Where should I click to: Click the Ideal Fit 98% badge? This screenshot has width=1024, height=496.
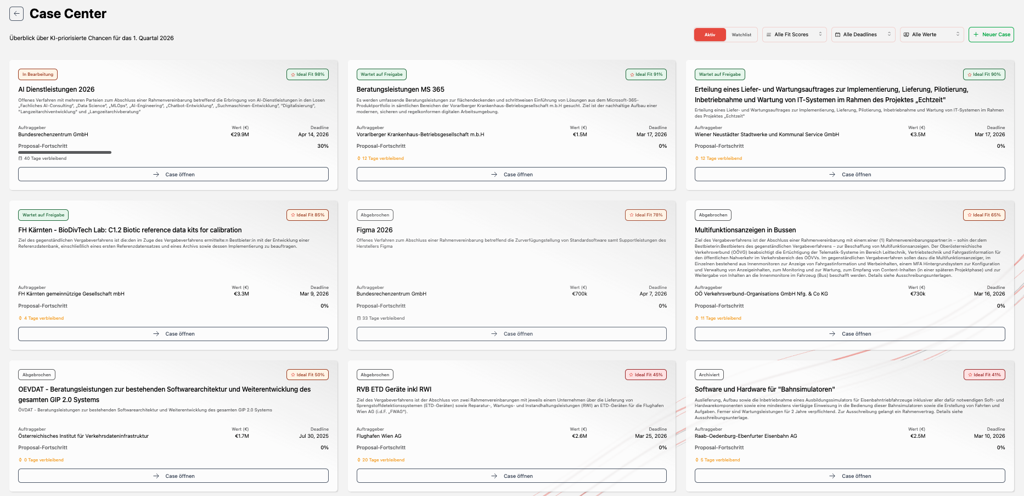click(307, 74)
